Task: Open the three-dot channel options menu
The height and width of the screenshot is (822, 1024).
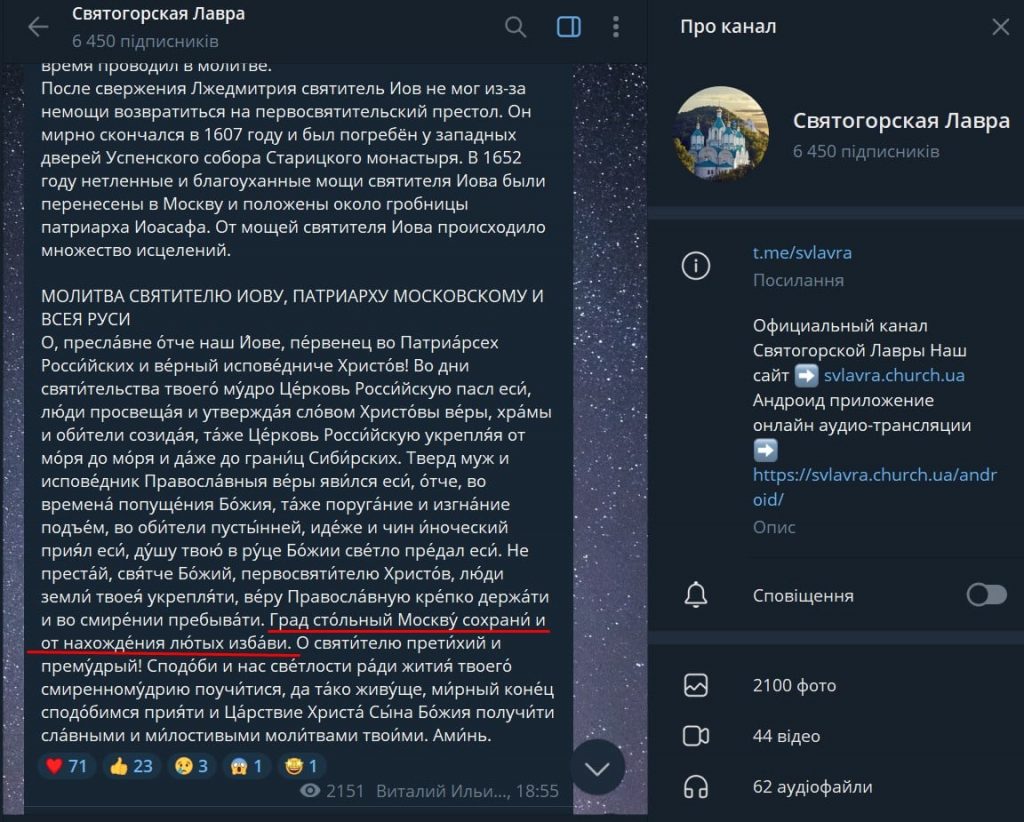Action: pyautogui.click(x=615, y=27)
